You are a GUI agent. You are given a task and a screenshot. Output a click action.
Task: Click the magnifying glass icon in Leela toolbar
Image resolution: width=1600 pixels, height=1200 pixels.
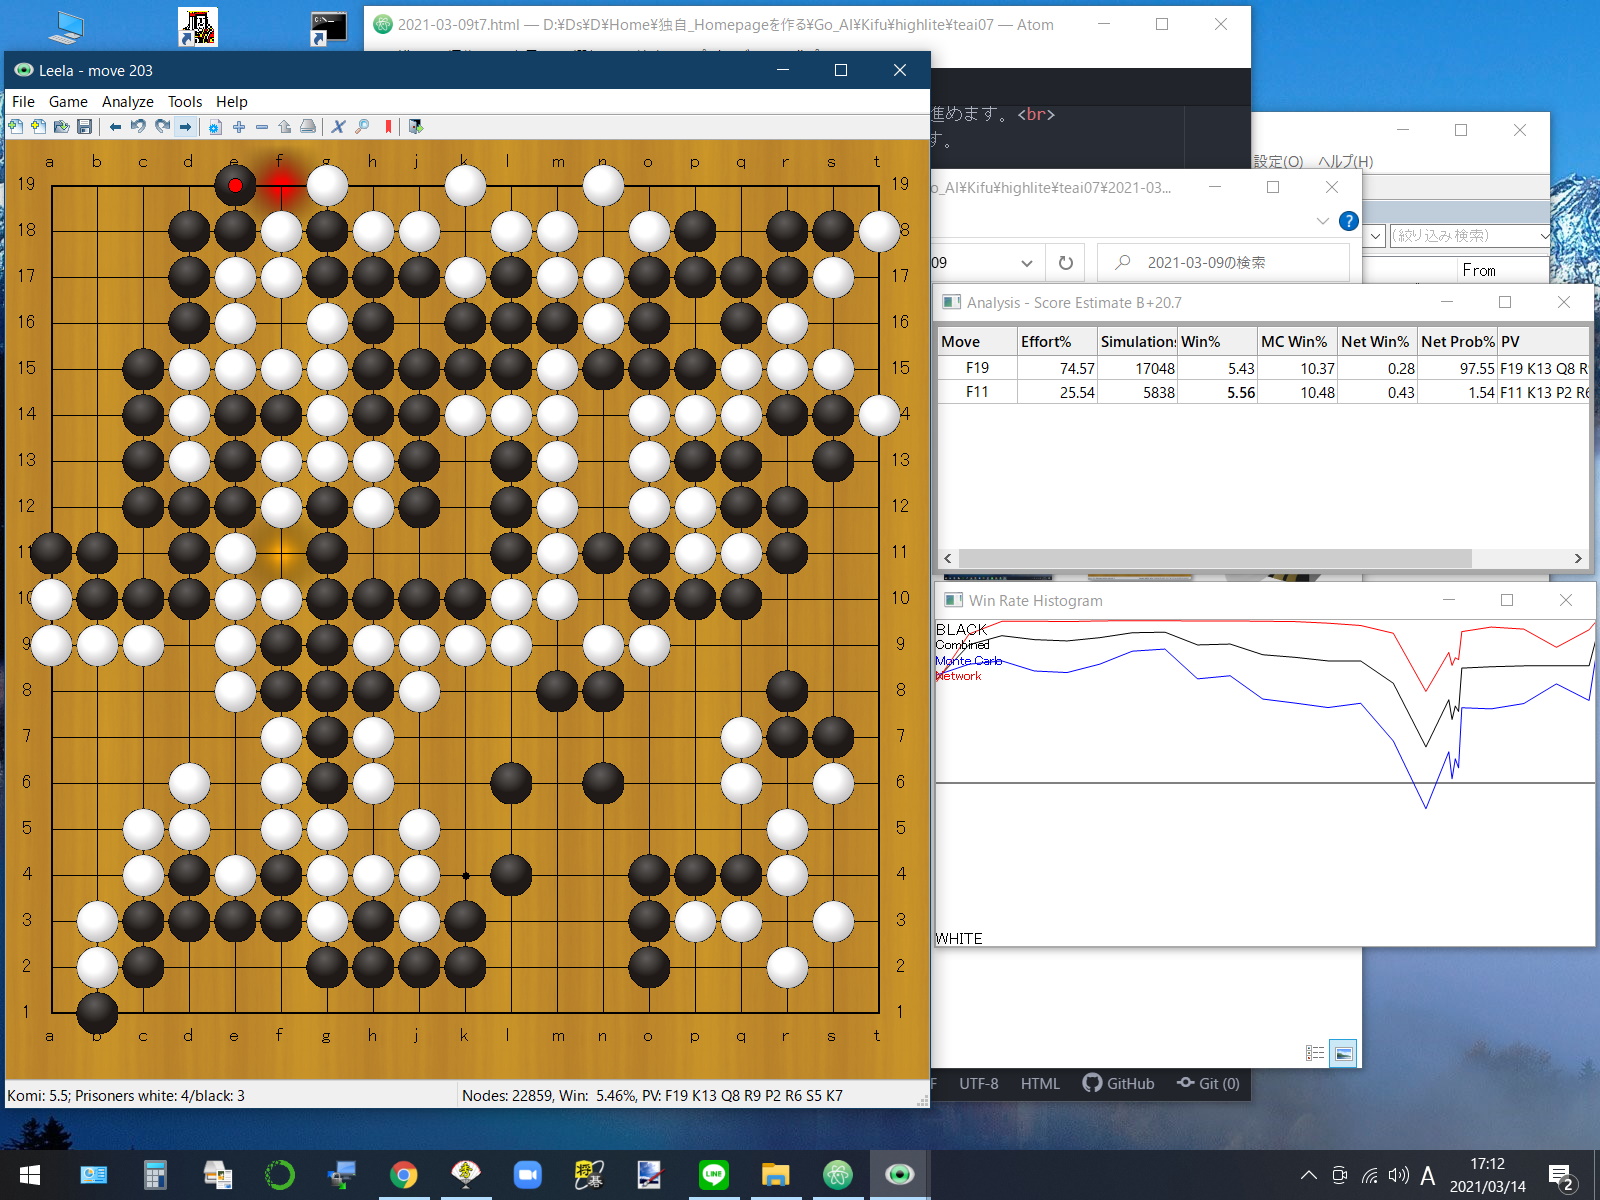click(362, 127)
